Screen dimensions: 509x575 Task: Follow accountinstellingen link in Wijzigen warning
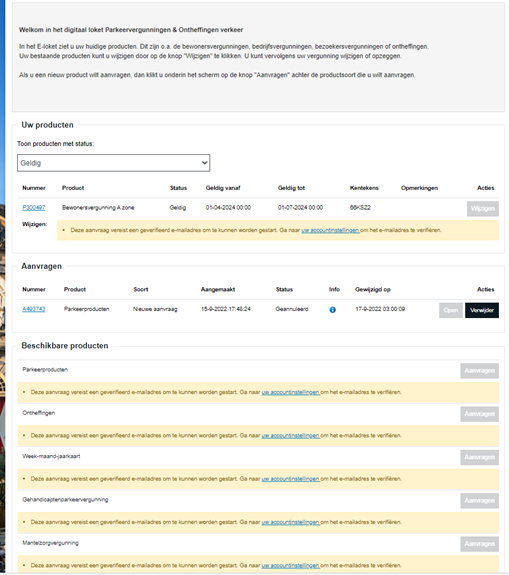(330, 230)
